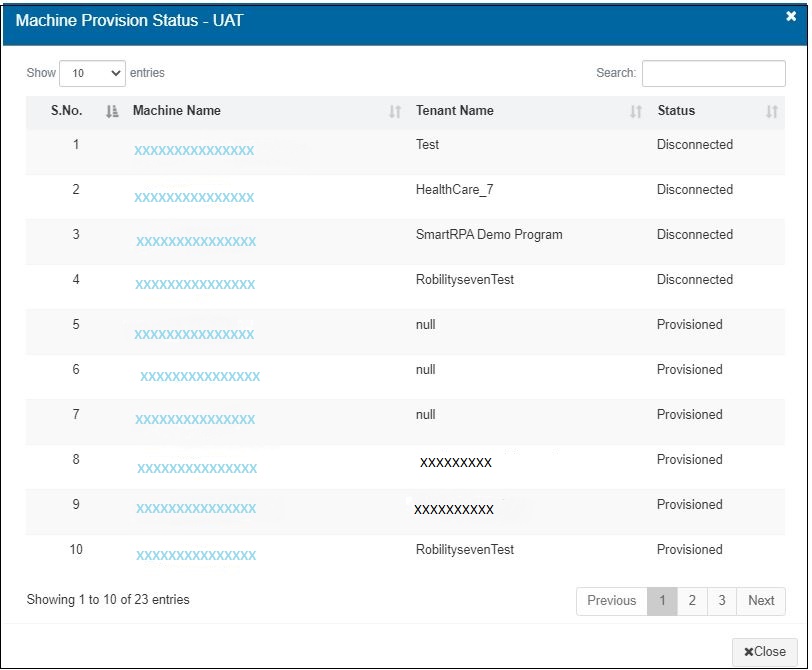Click the sort icon in S.No. column
Image resolution: width=812 pixels, height=670 pixels.
[111, 112]
